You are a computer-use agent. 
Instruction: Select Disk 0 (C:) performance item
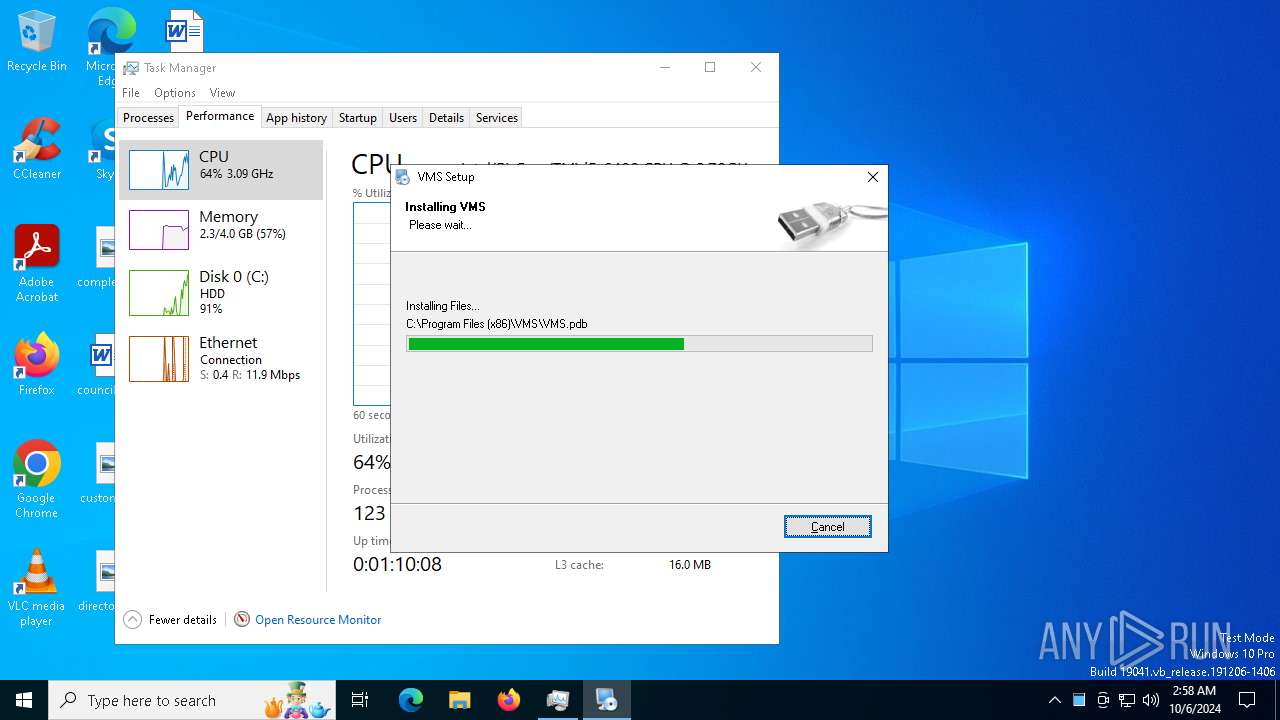221,292
